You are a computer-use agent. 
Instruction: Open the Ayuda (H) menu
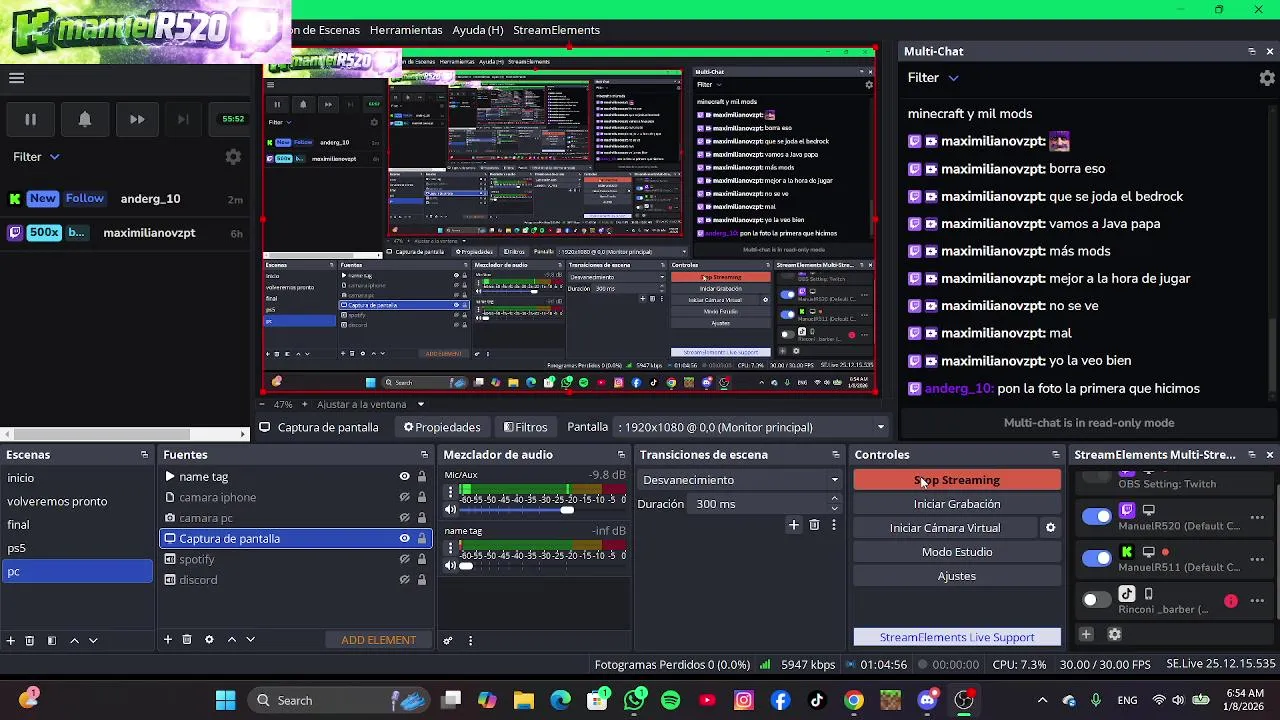pos(478,30)
